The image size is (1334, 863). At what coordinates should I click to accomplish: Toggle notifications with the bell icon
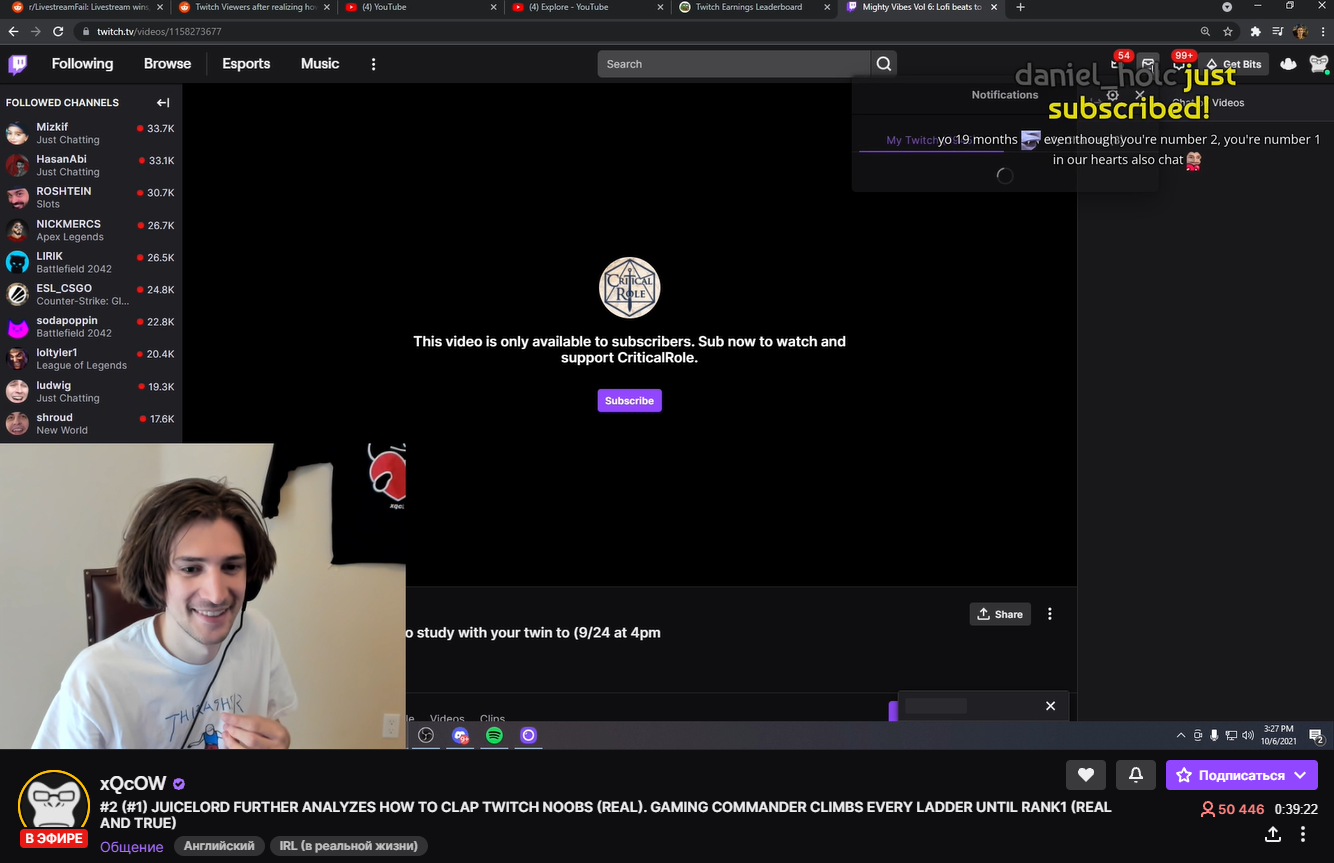point(1136,774)
